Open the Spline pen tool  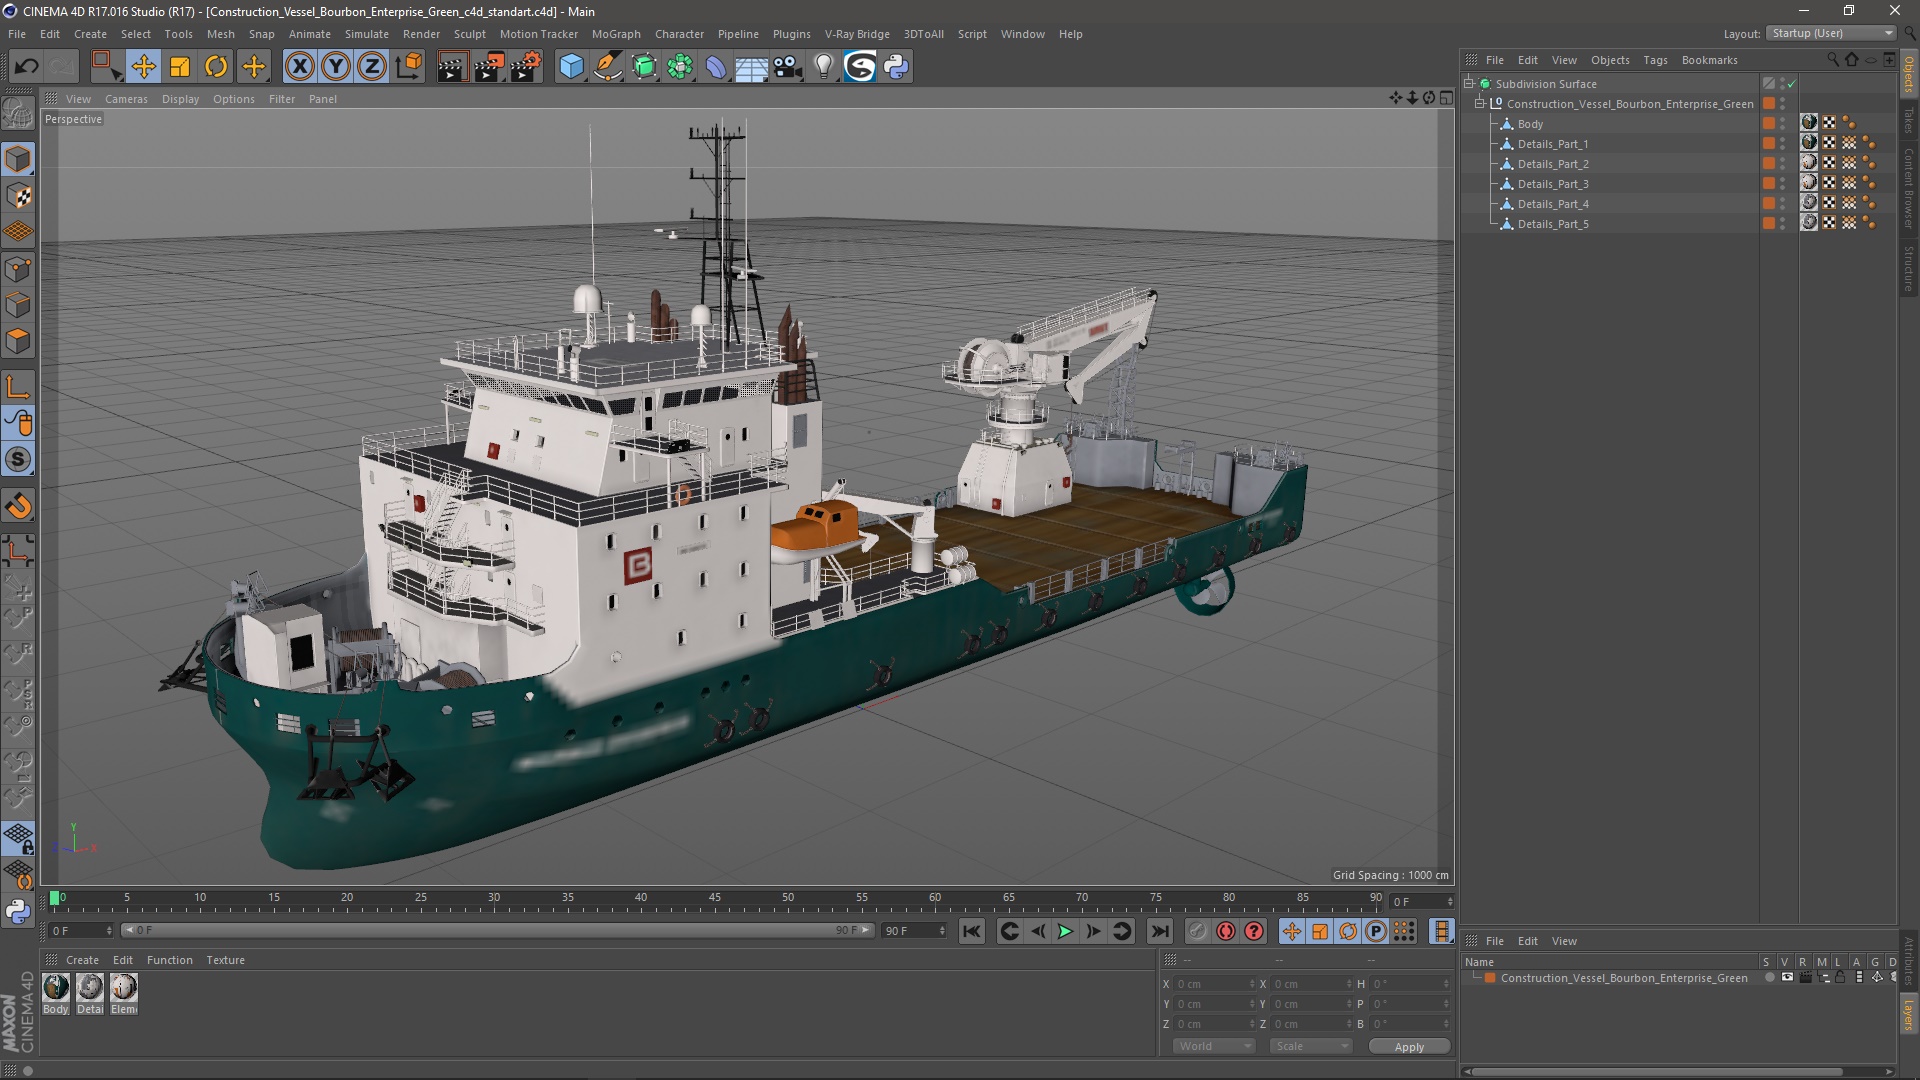(x=608, y=67)
